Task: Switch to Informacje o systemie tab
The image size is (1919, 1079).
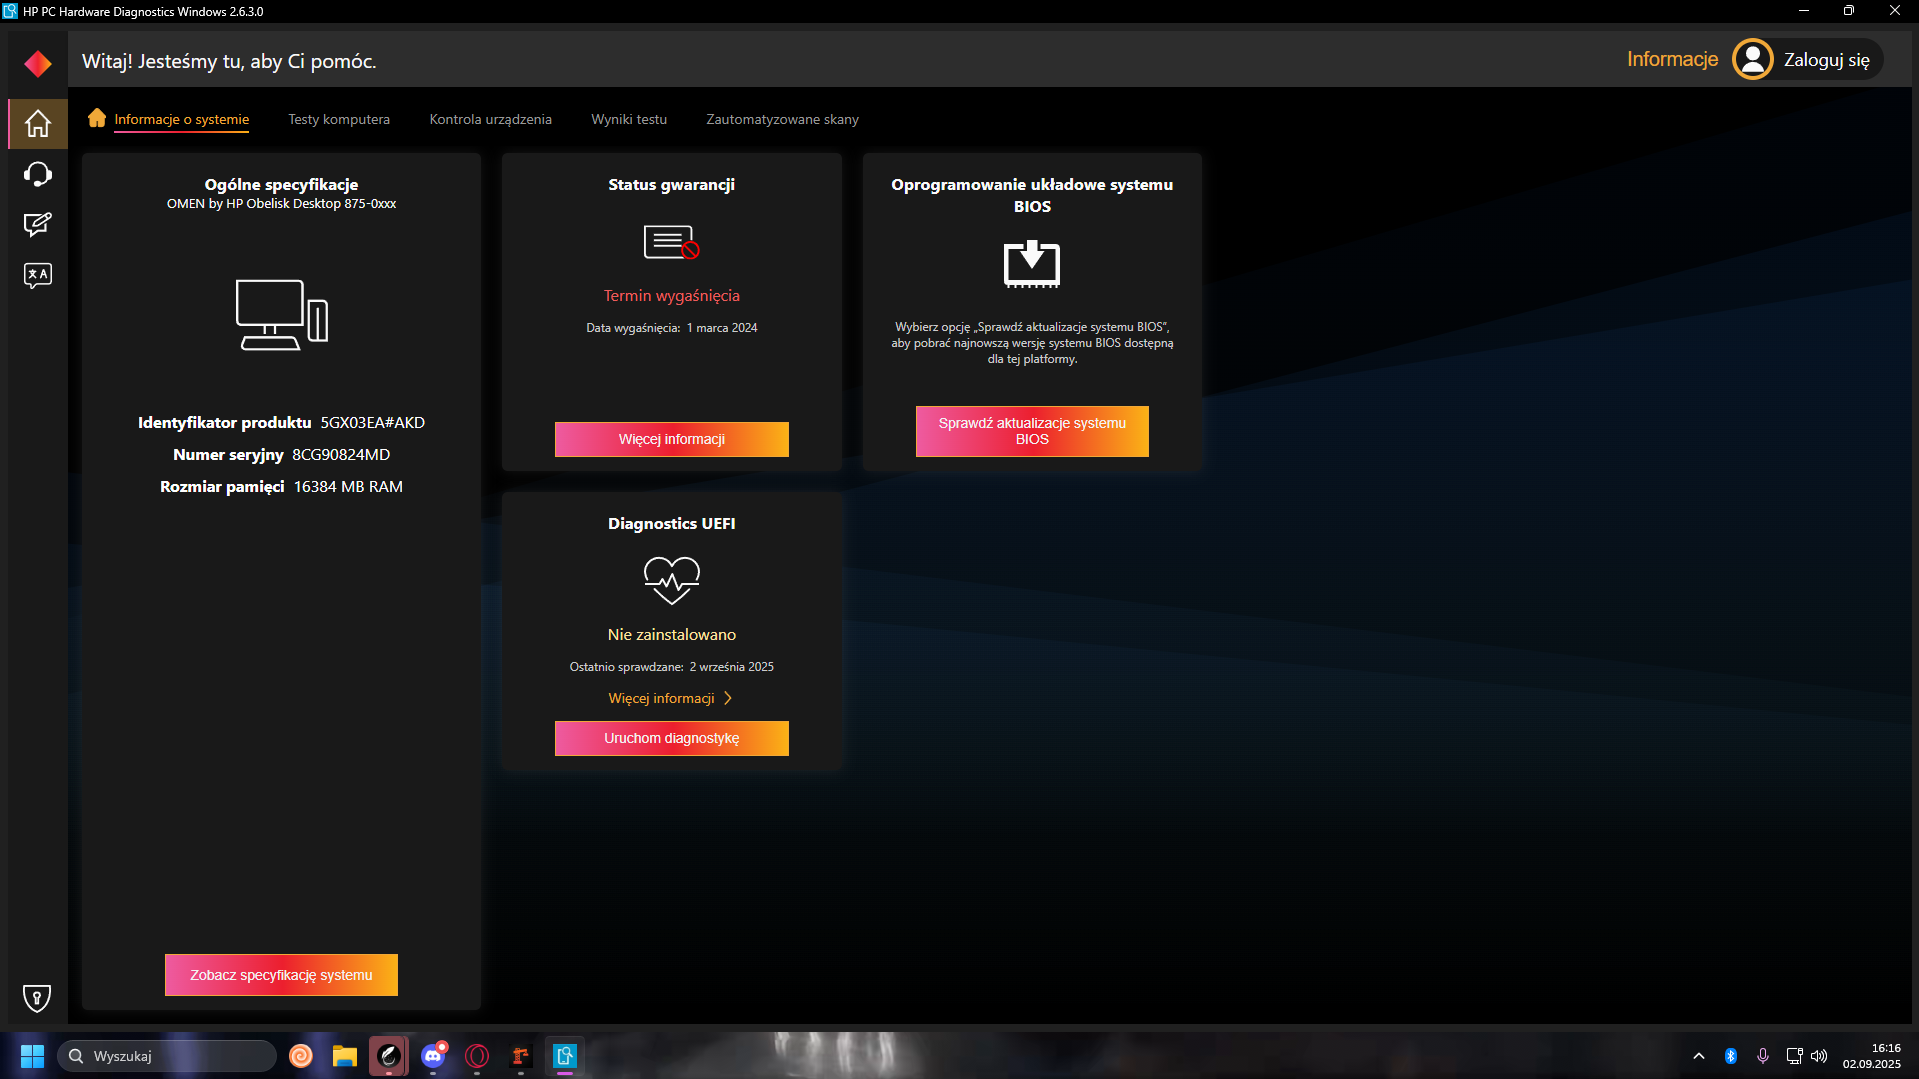Action: tap(181, 119)
